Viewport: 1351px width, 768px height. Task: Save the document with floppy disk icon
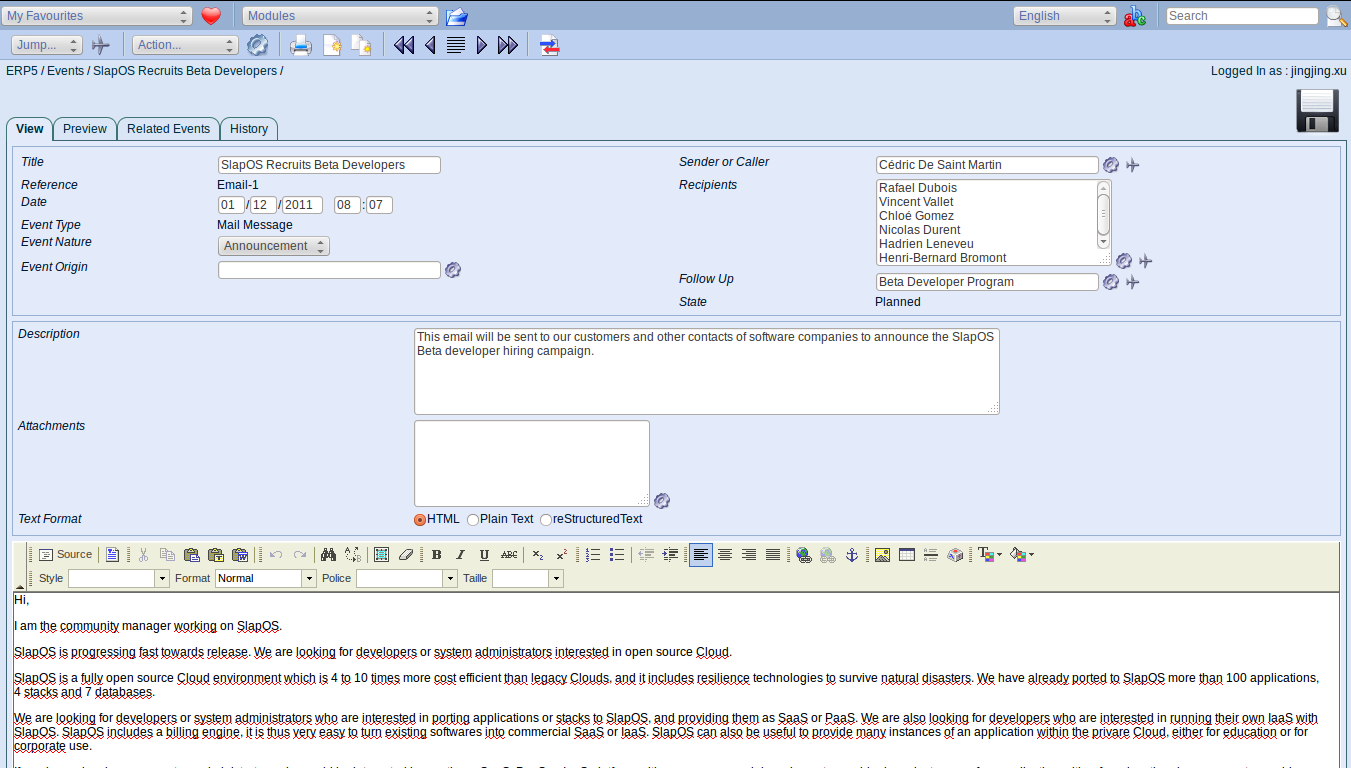click(1318, 110)
